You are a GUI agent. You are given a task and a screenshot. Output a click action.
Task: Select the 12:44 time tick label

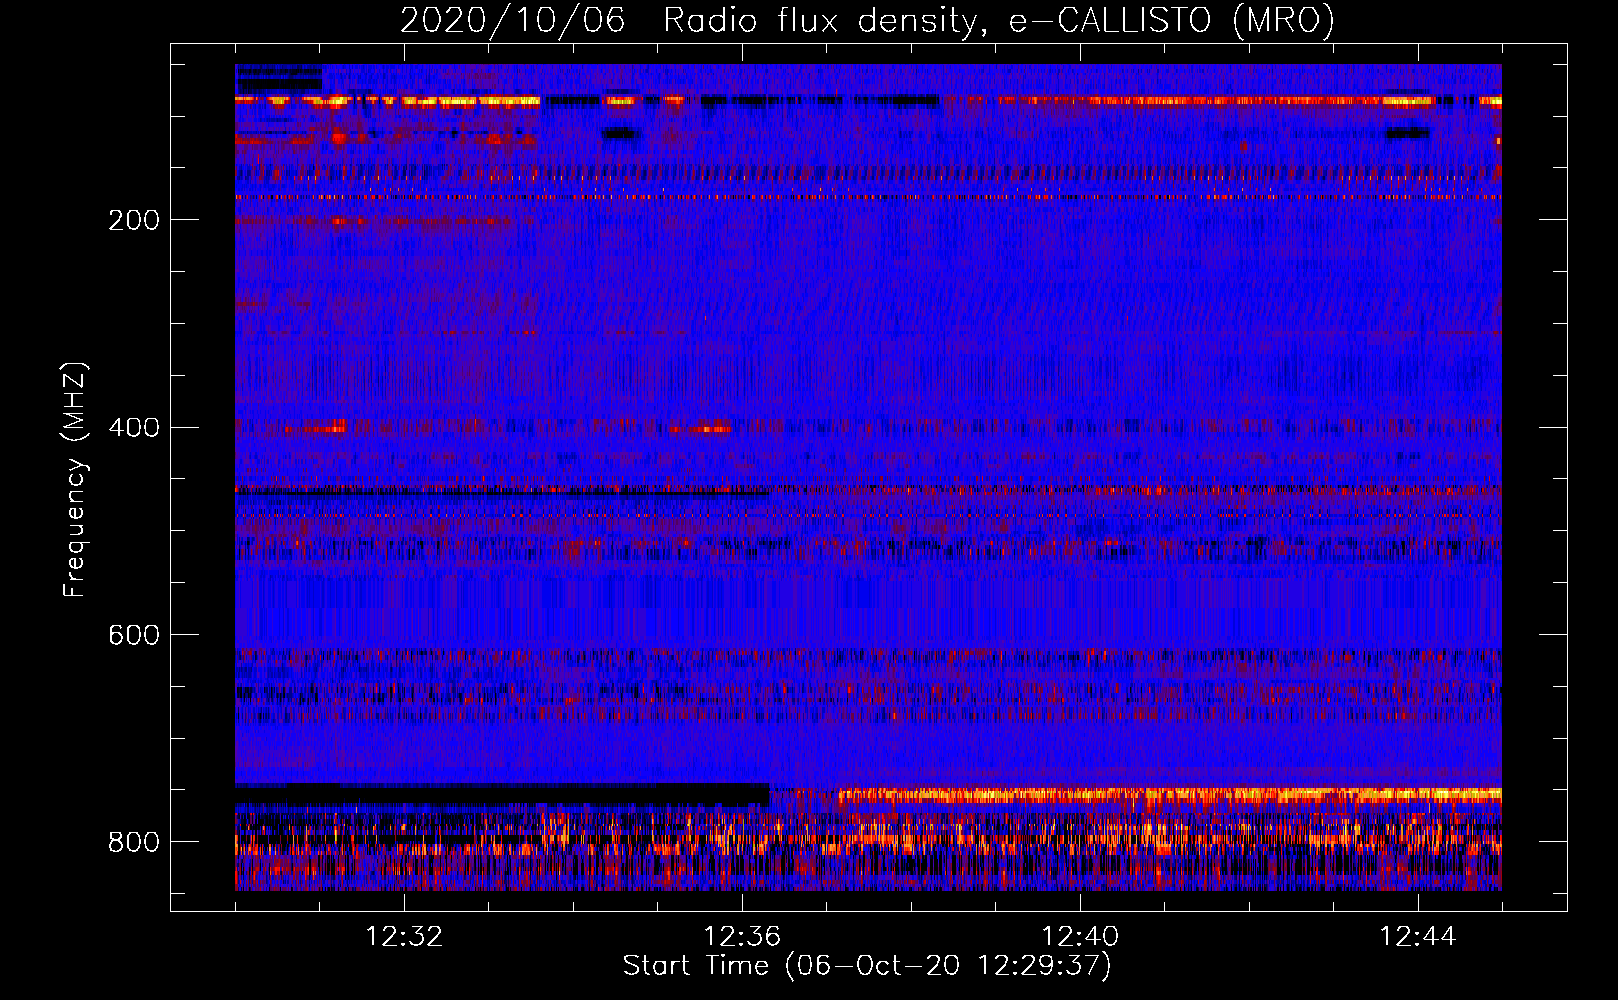pos(1418,937)
